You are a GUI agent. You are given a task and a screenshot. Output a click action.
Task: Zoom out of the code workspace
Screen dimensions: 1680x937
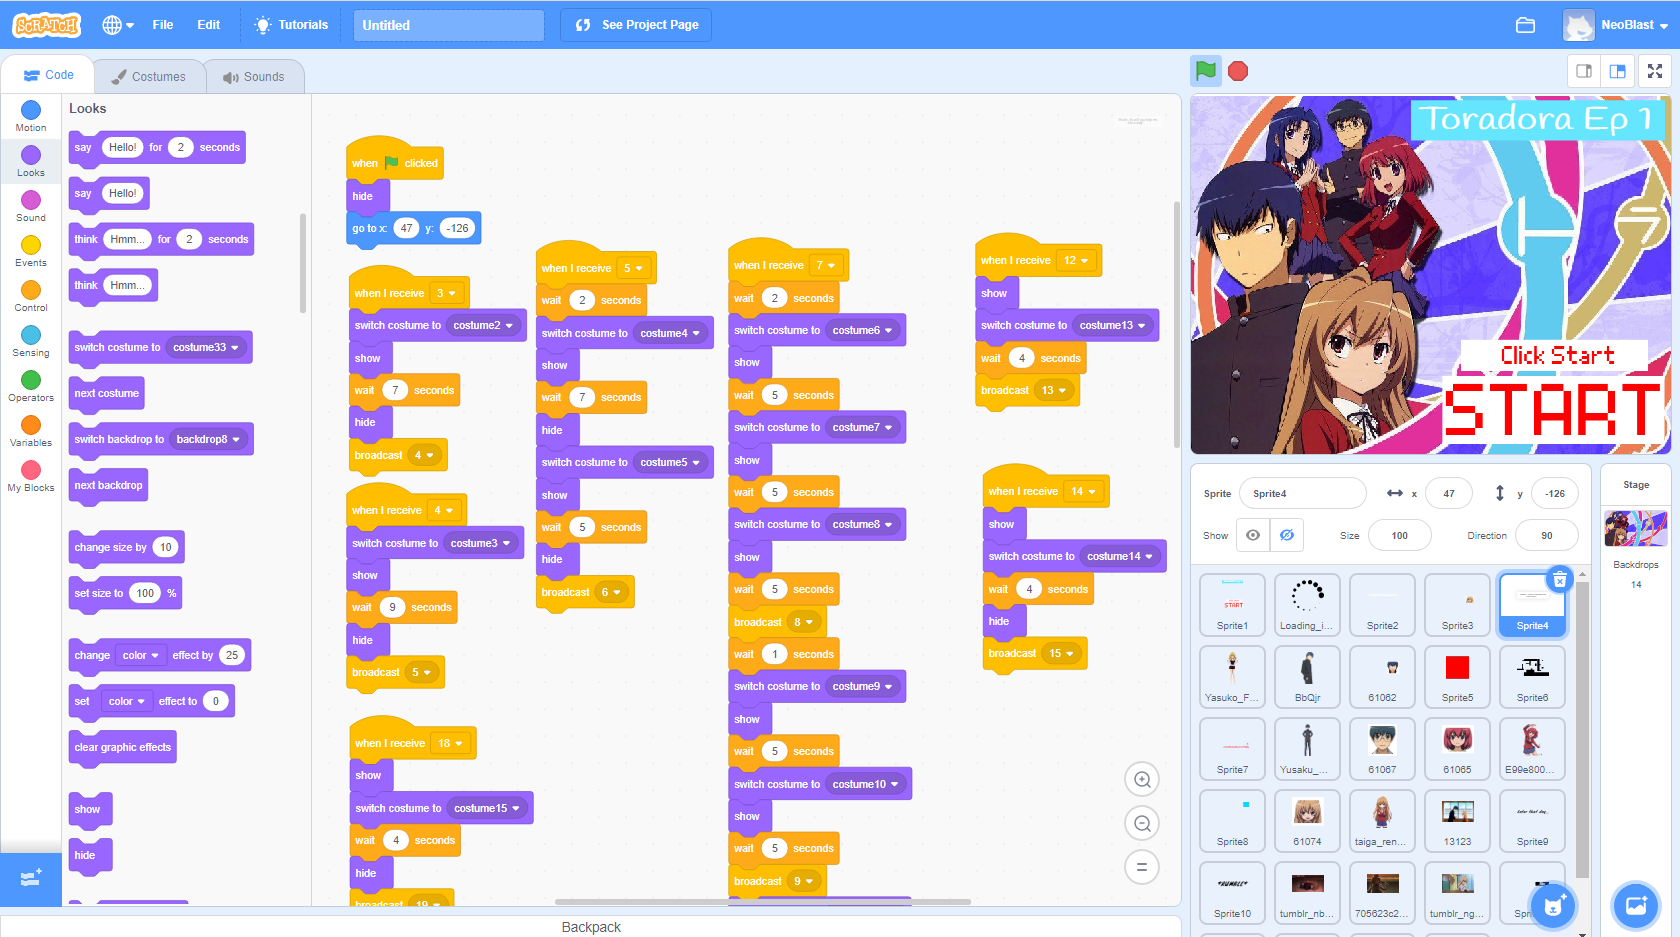point(1142,824)
